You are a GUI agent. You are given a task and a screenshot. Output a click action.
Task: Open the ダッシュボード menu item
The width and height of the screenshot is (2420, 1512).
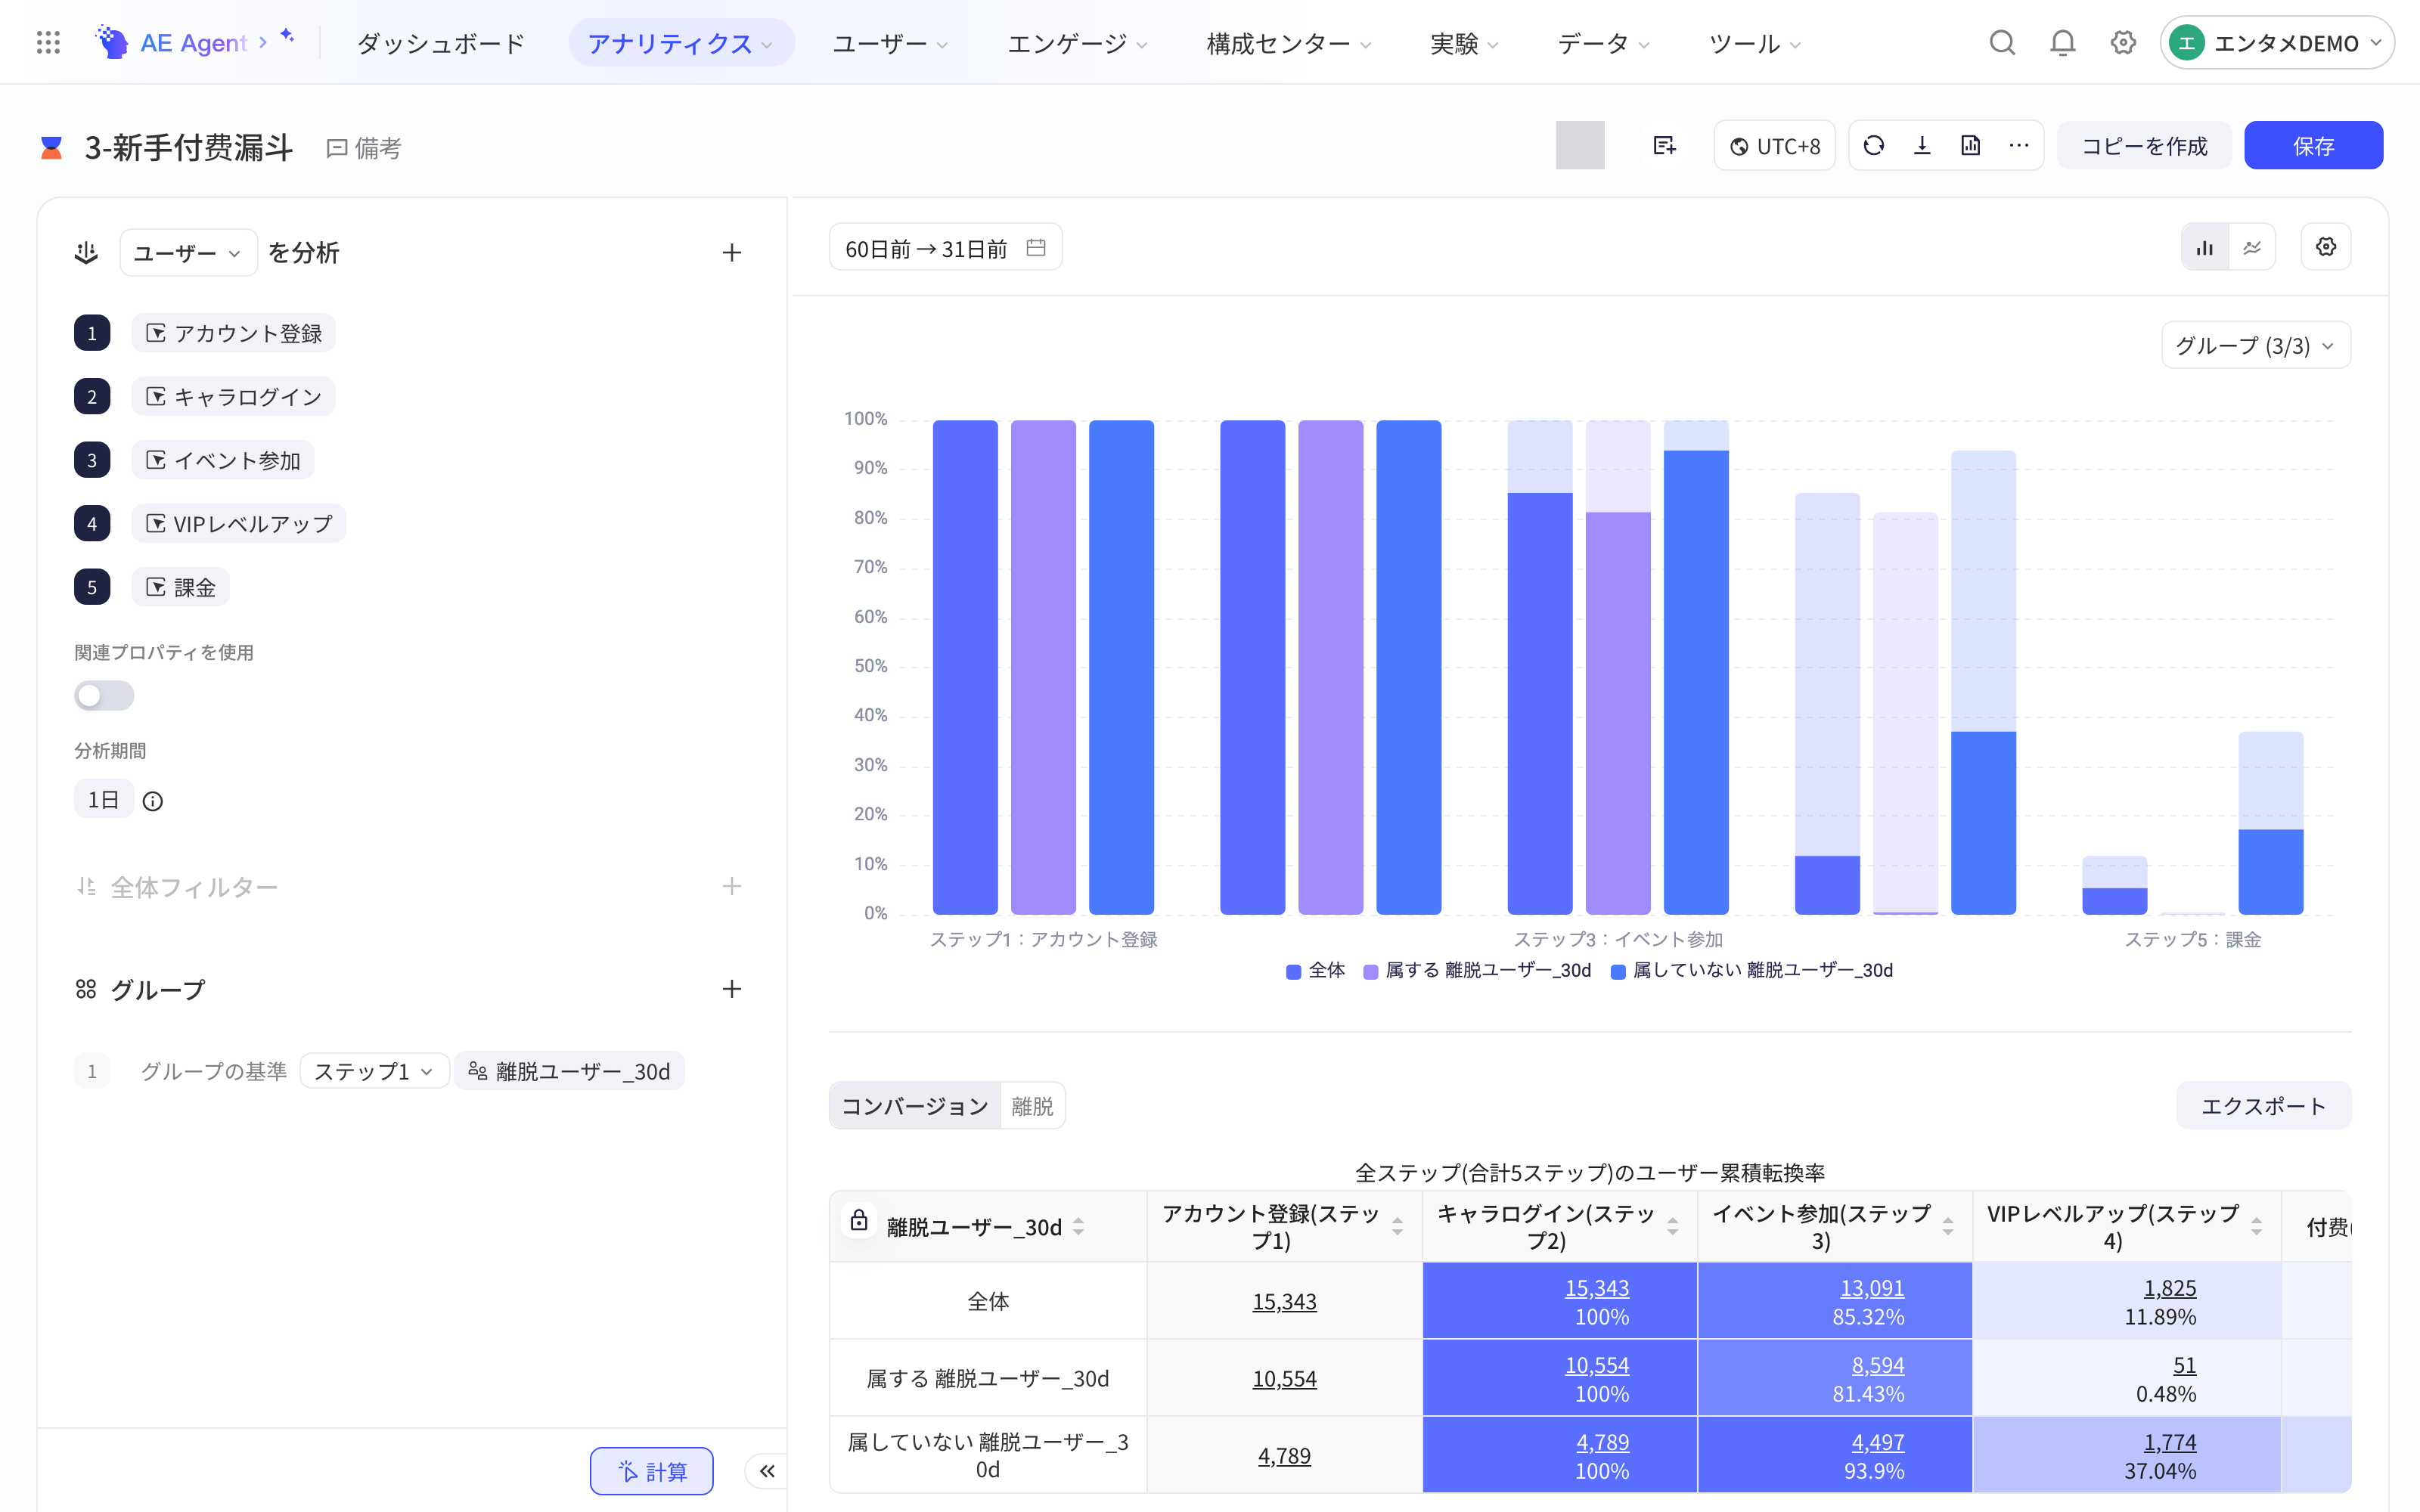pos(441,43)
